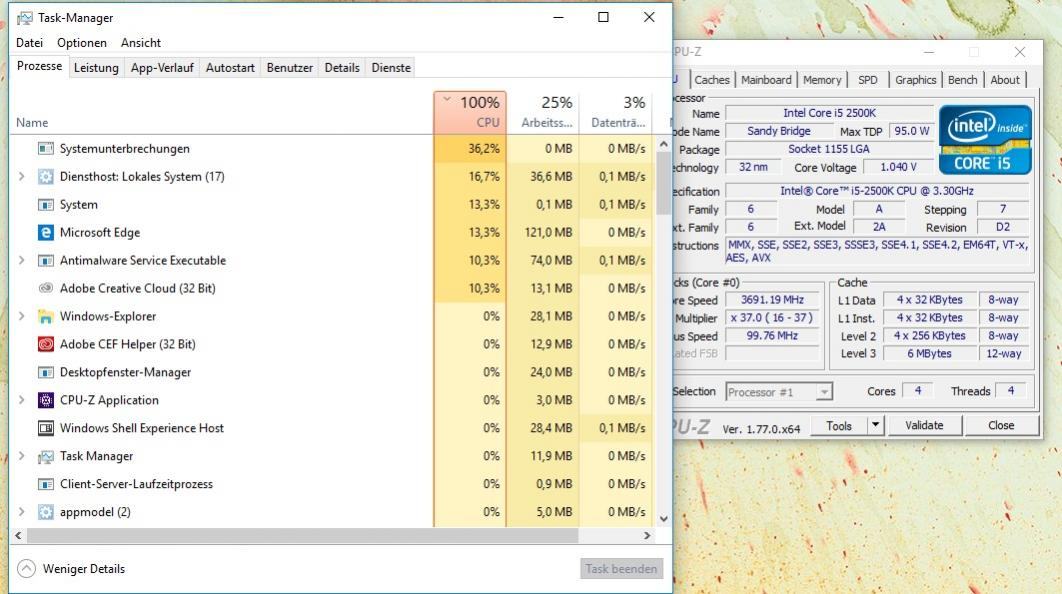Switch to the Leistung tab
This screenshot has height=594, width=1062.
96,68
